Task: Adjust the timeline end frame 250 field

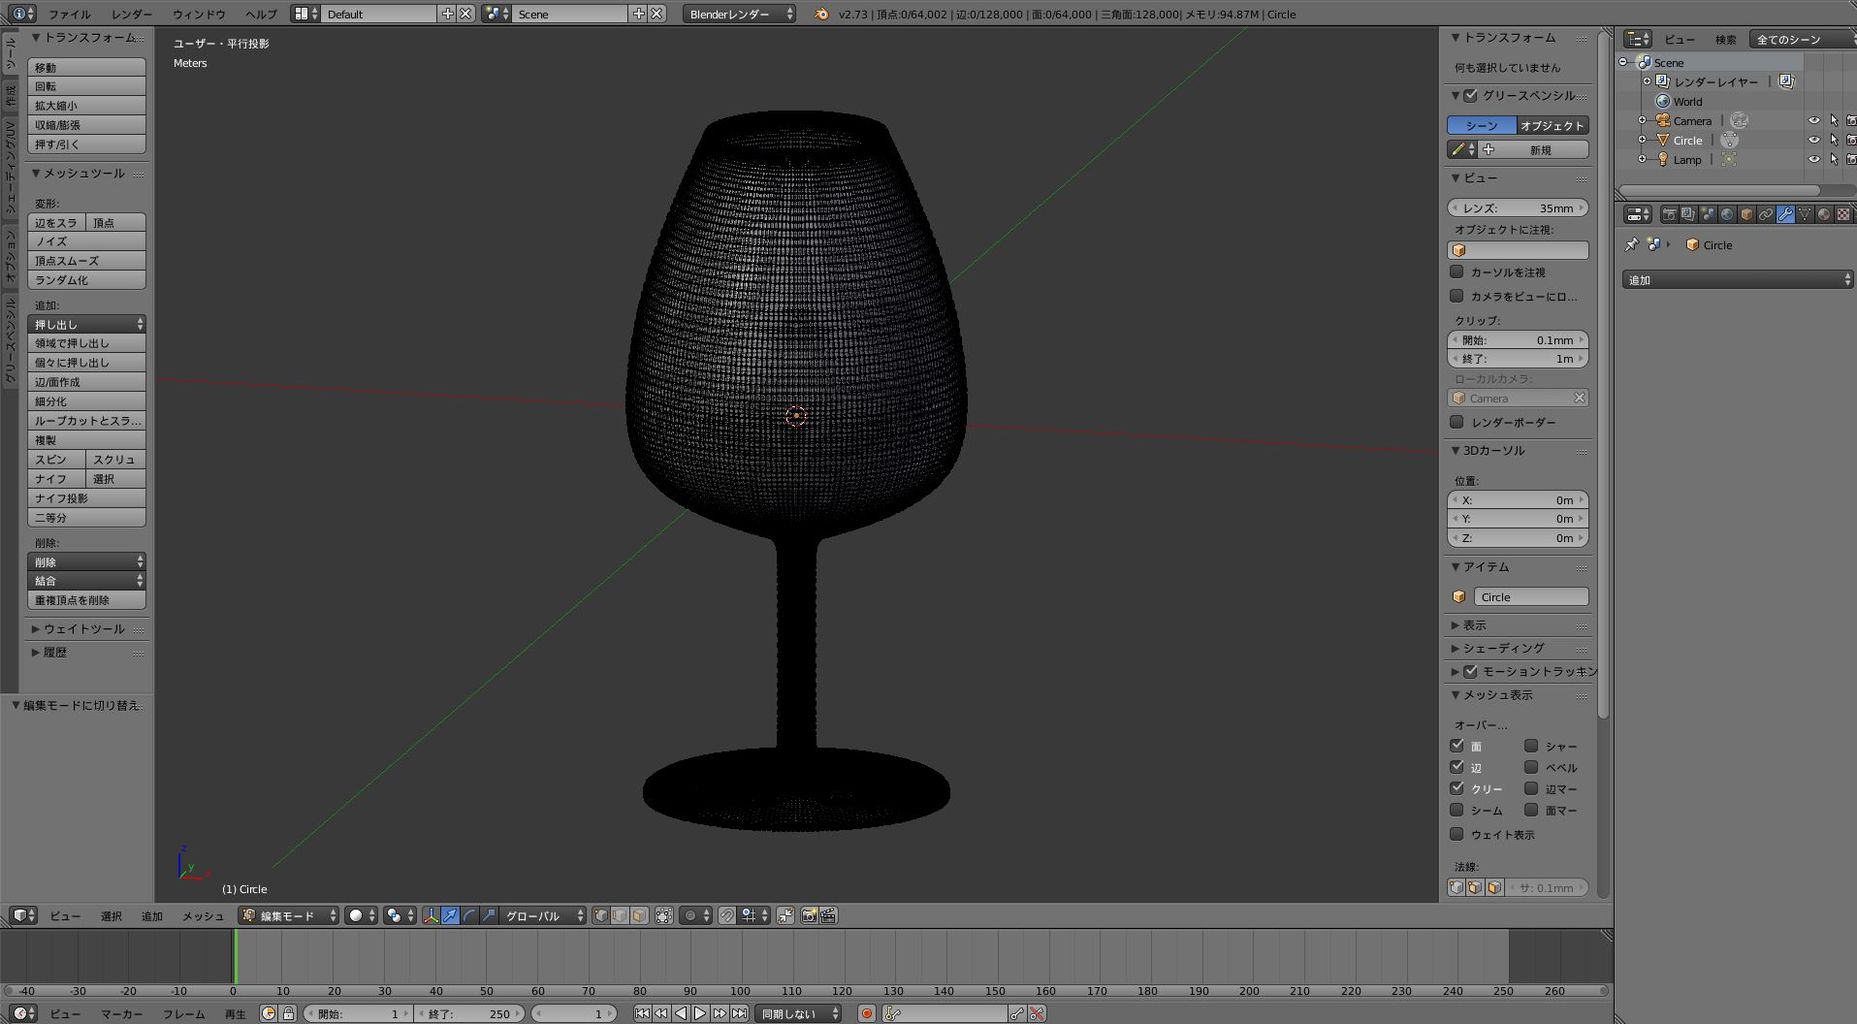Action: [468, 1013]
